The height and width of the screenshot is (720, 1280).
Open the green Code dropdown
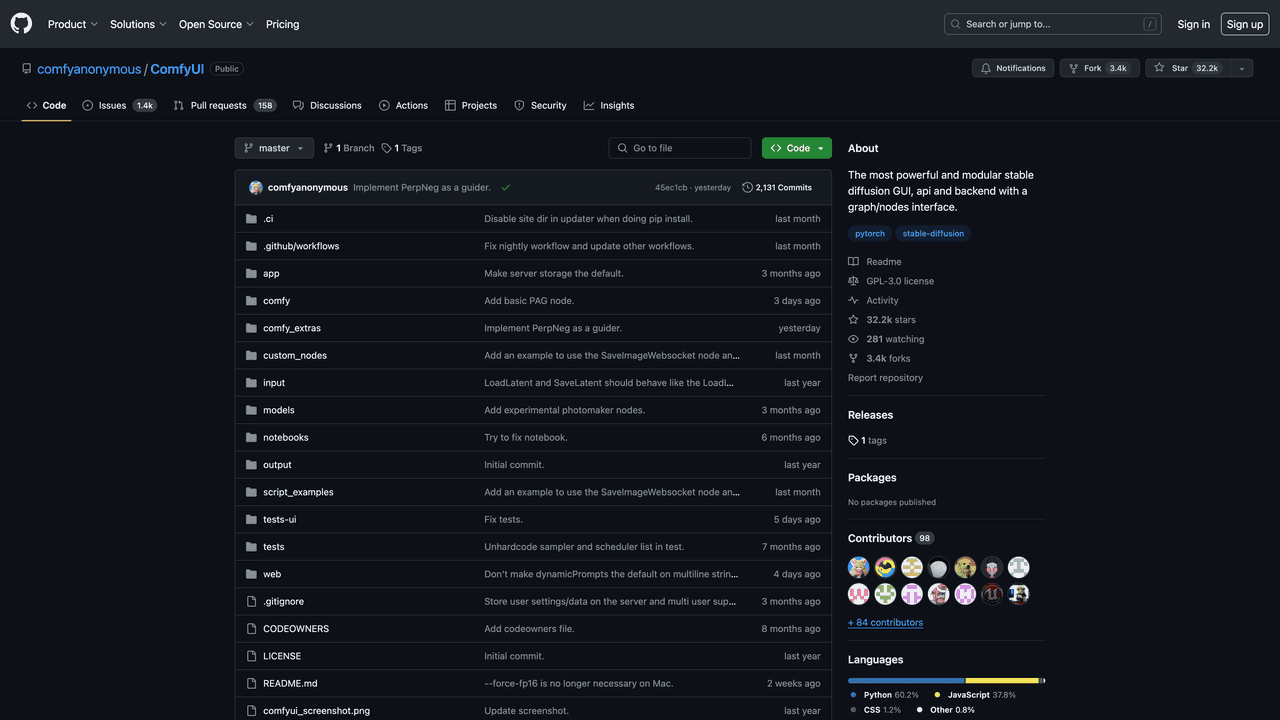[x=797, y=148]
